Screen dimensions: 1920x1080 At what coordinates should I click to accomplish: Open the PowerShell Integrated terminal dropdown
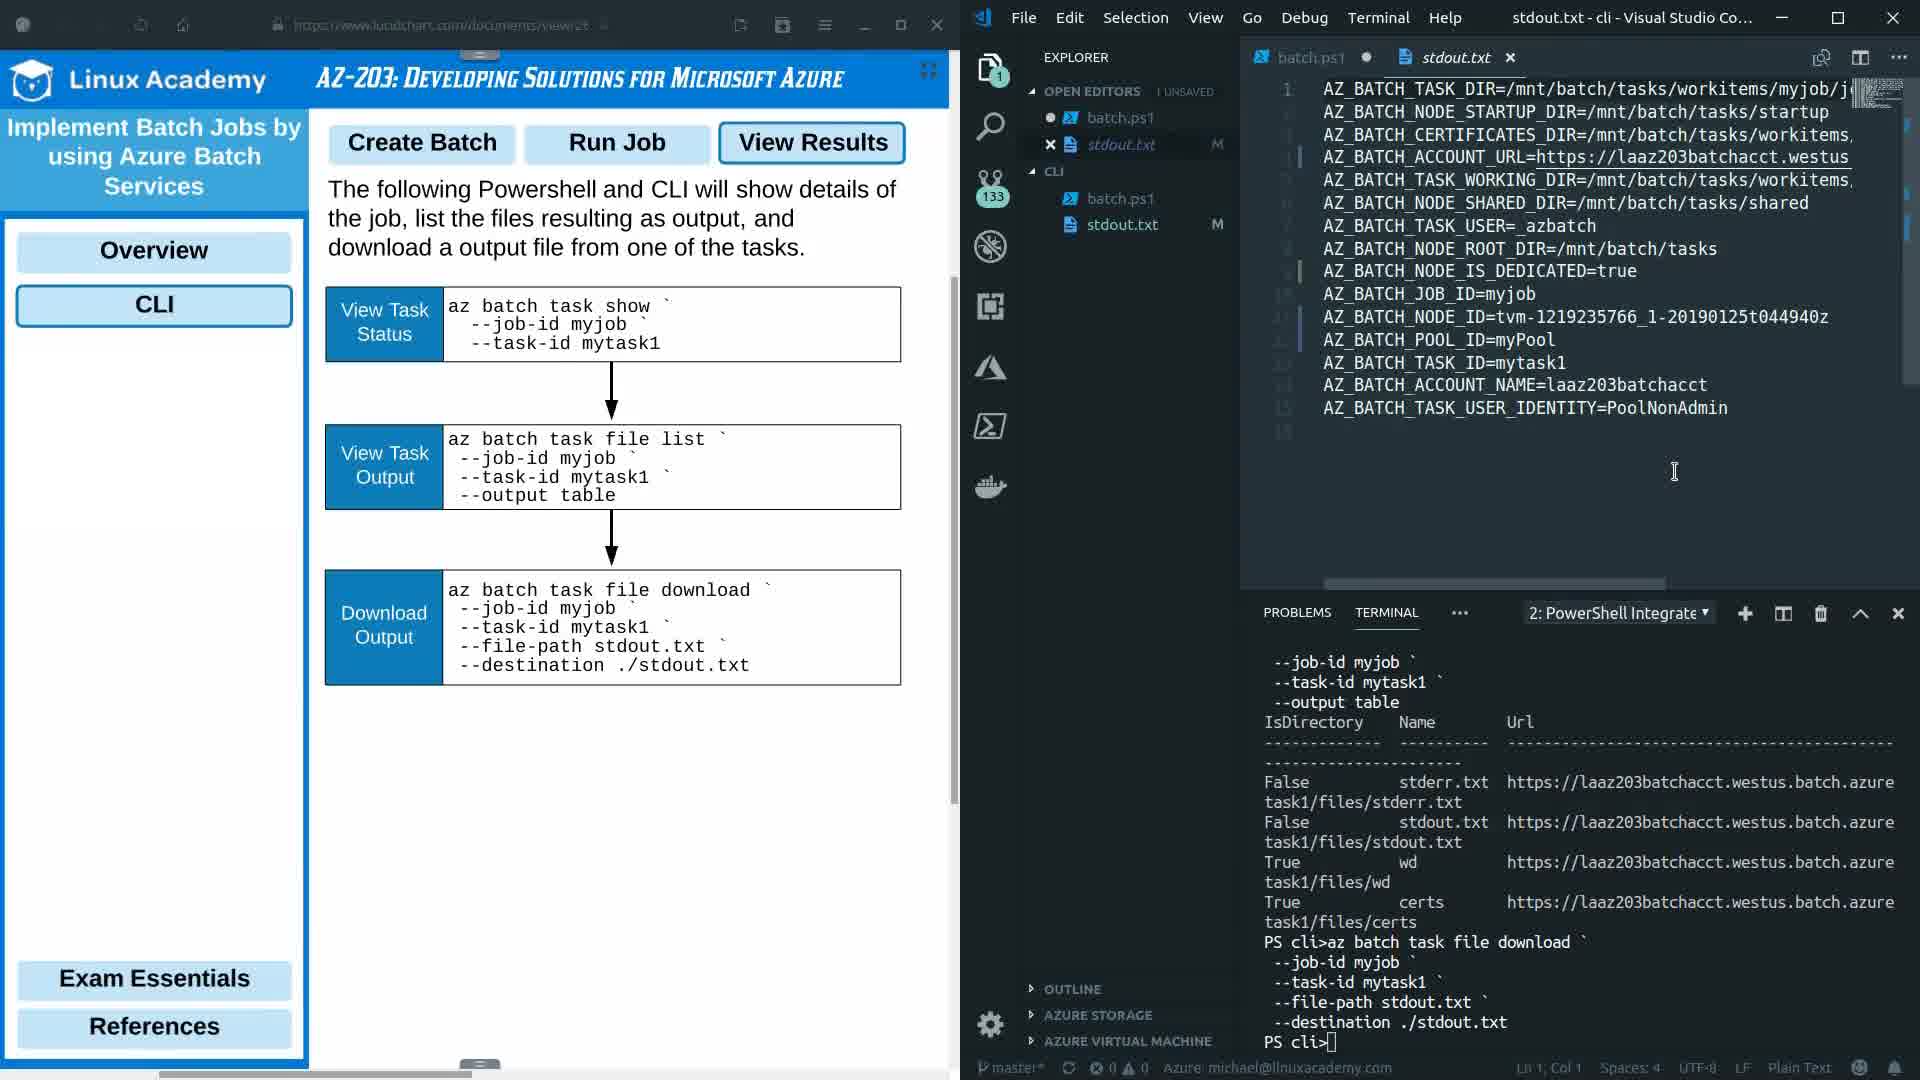[x=1618, y=613]
